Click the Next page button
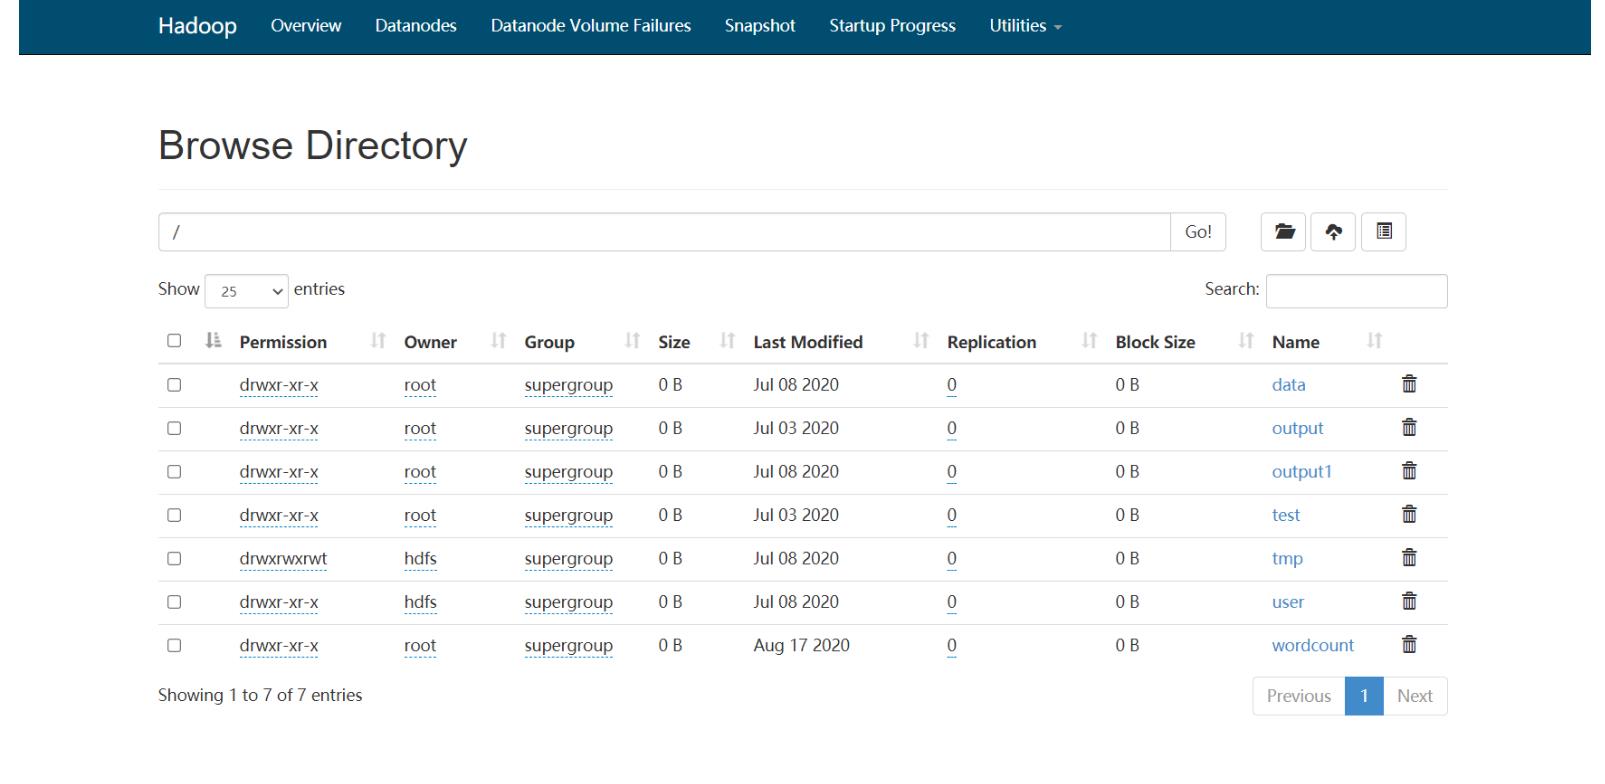The height and width of the screenshot is (784, 1605). (x=1415, y=696)
